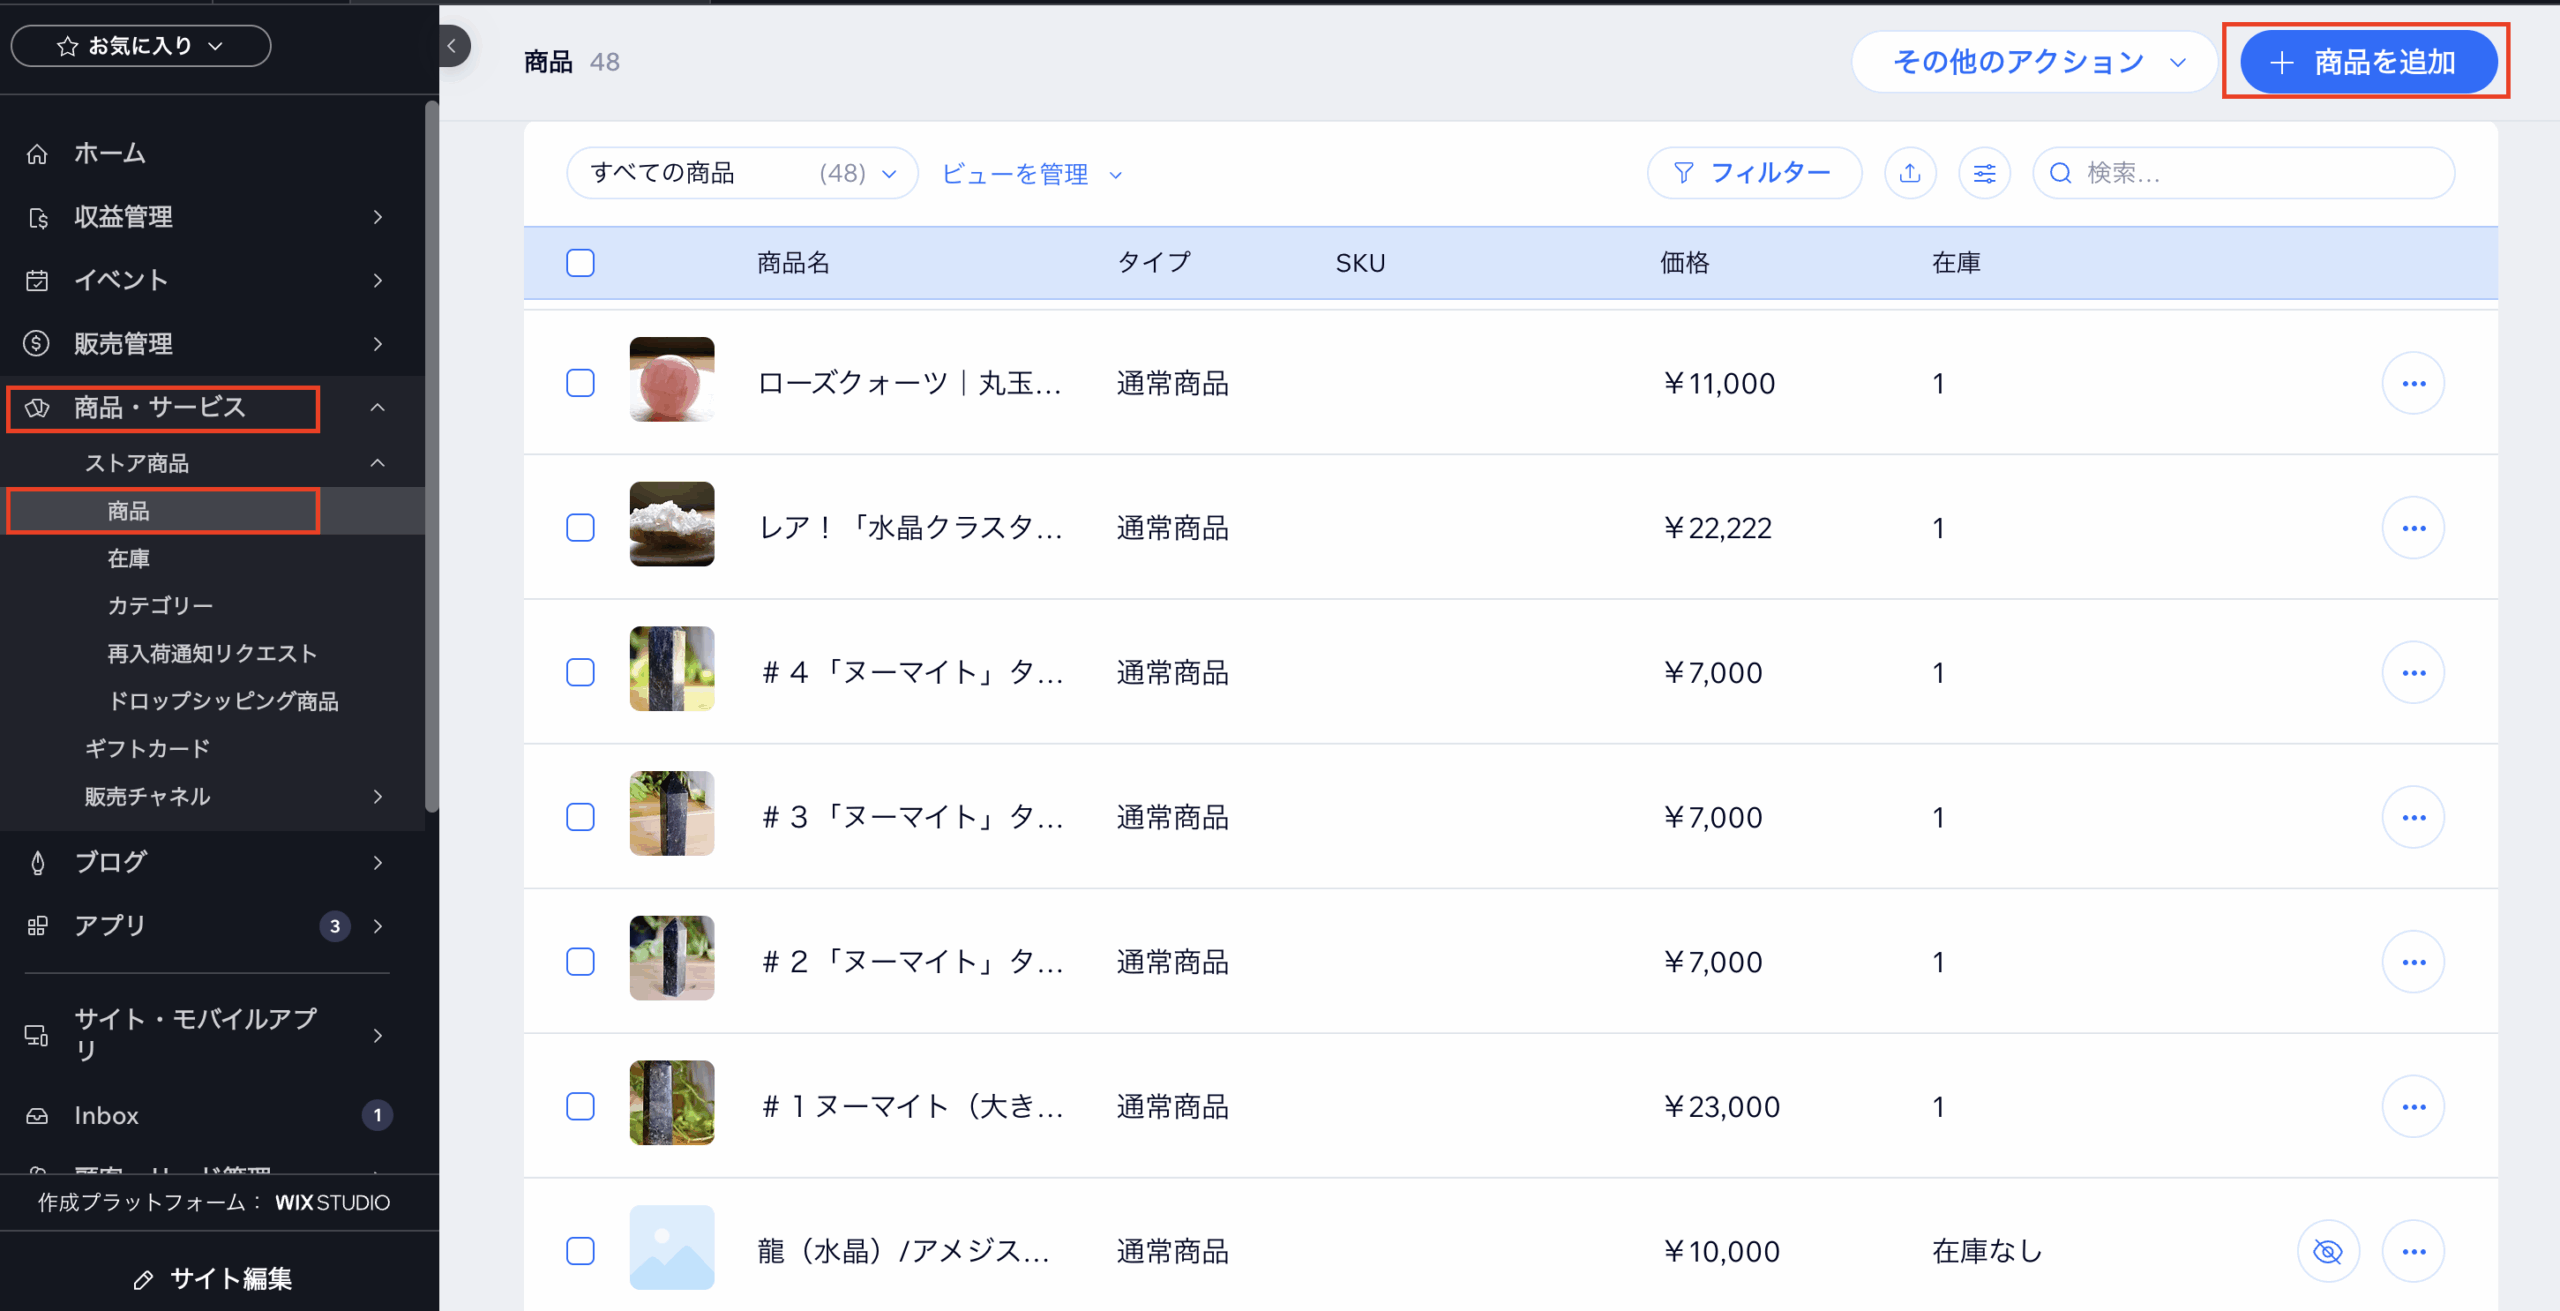2560x1311 pixels.
Task: Select checkbox for #3 ヌーマイト row
Action: point(580,817)
